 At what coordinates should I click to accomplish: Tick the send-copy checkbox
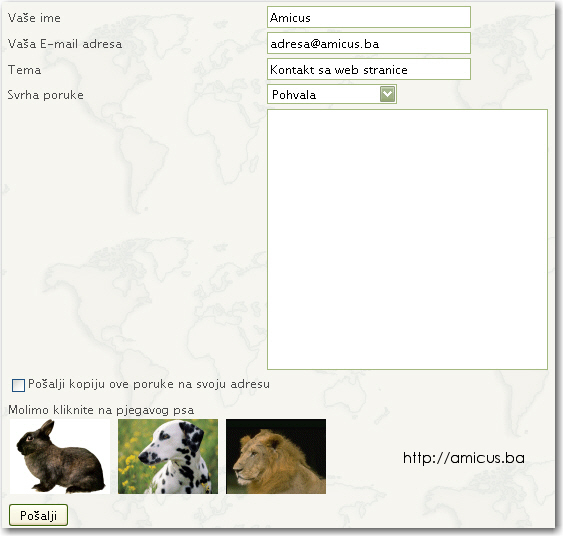point(18,385)
